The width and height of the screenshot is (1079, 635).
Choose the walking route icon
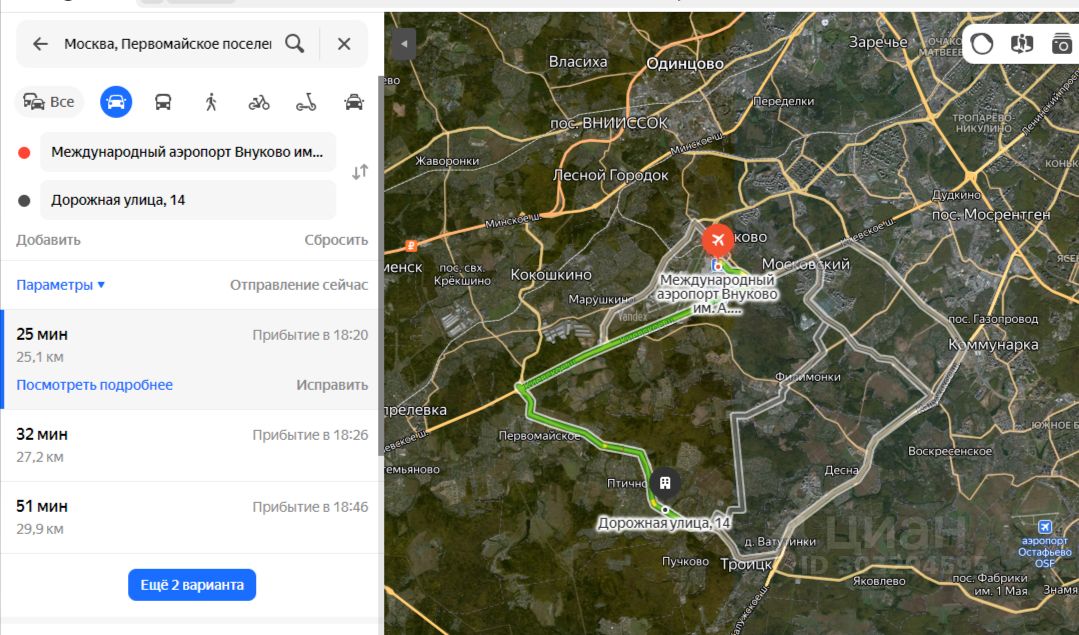tap(211, 103)
